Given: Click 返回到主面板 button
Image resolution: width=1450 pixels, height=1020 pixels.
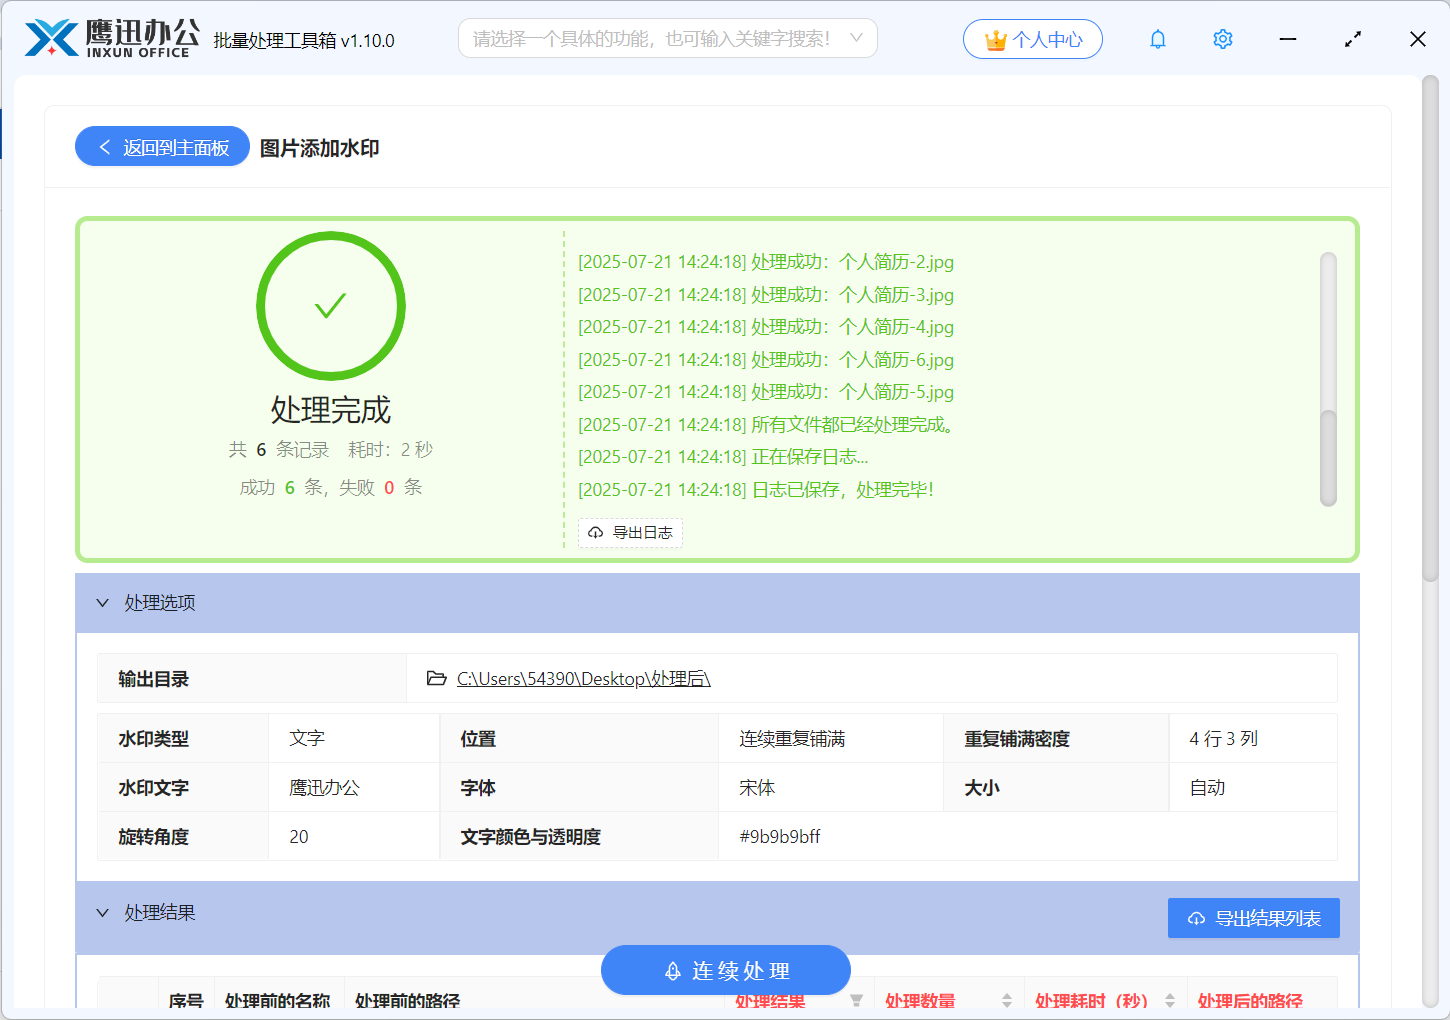Looking at the screenshot, I should point(162,146).
